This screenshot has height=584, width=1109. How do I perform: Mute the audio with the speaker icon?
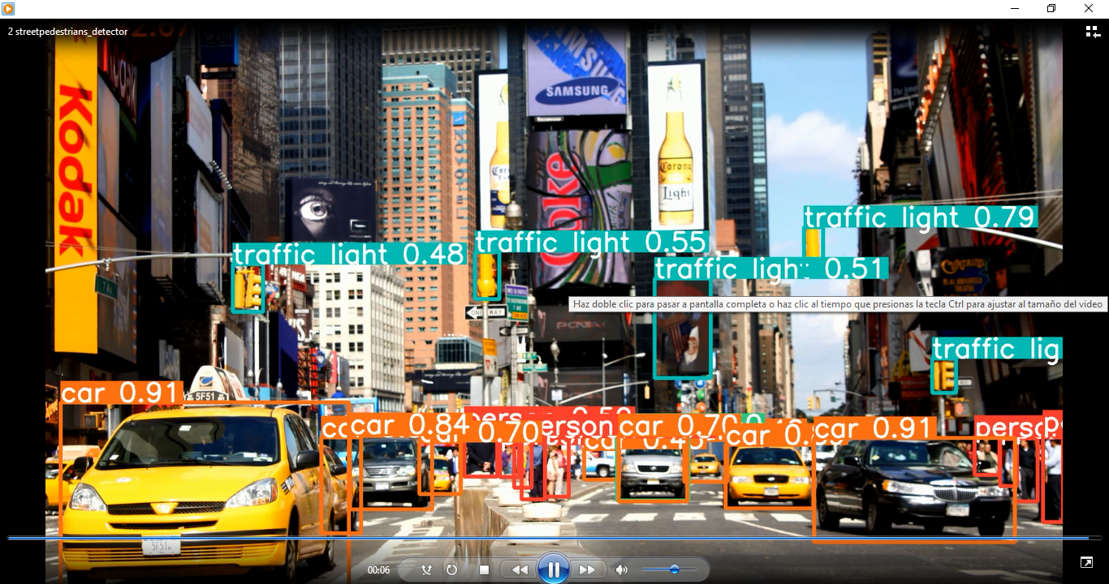[621, 570]
